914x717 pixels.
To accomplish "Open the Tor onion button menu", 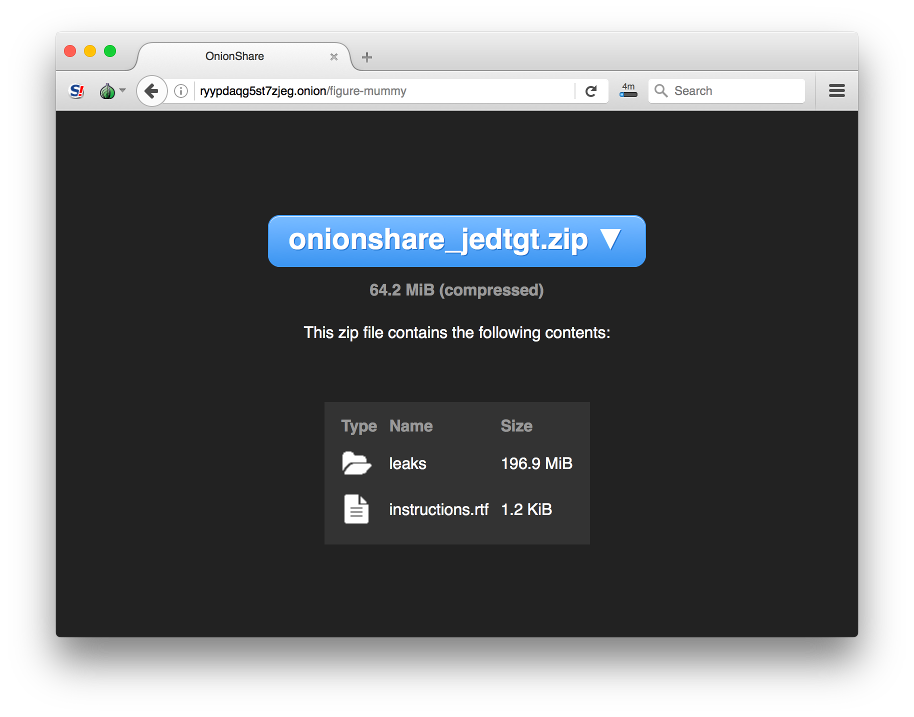I will point(113,91).
